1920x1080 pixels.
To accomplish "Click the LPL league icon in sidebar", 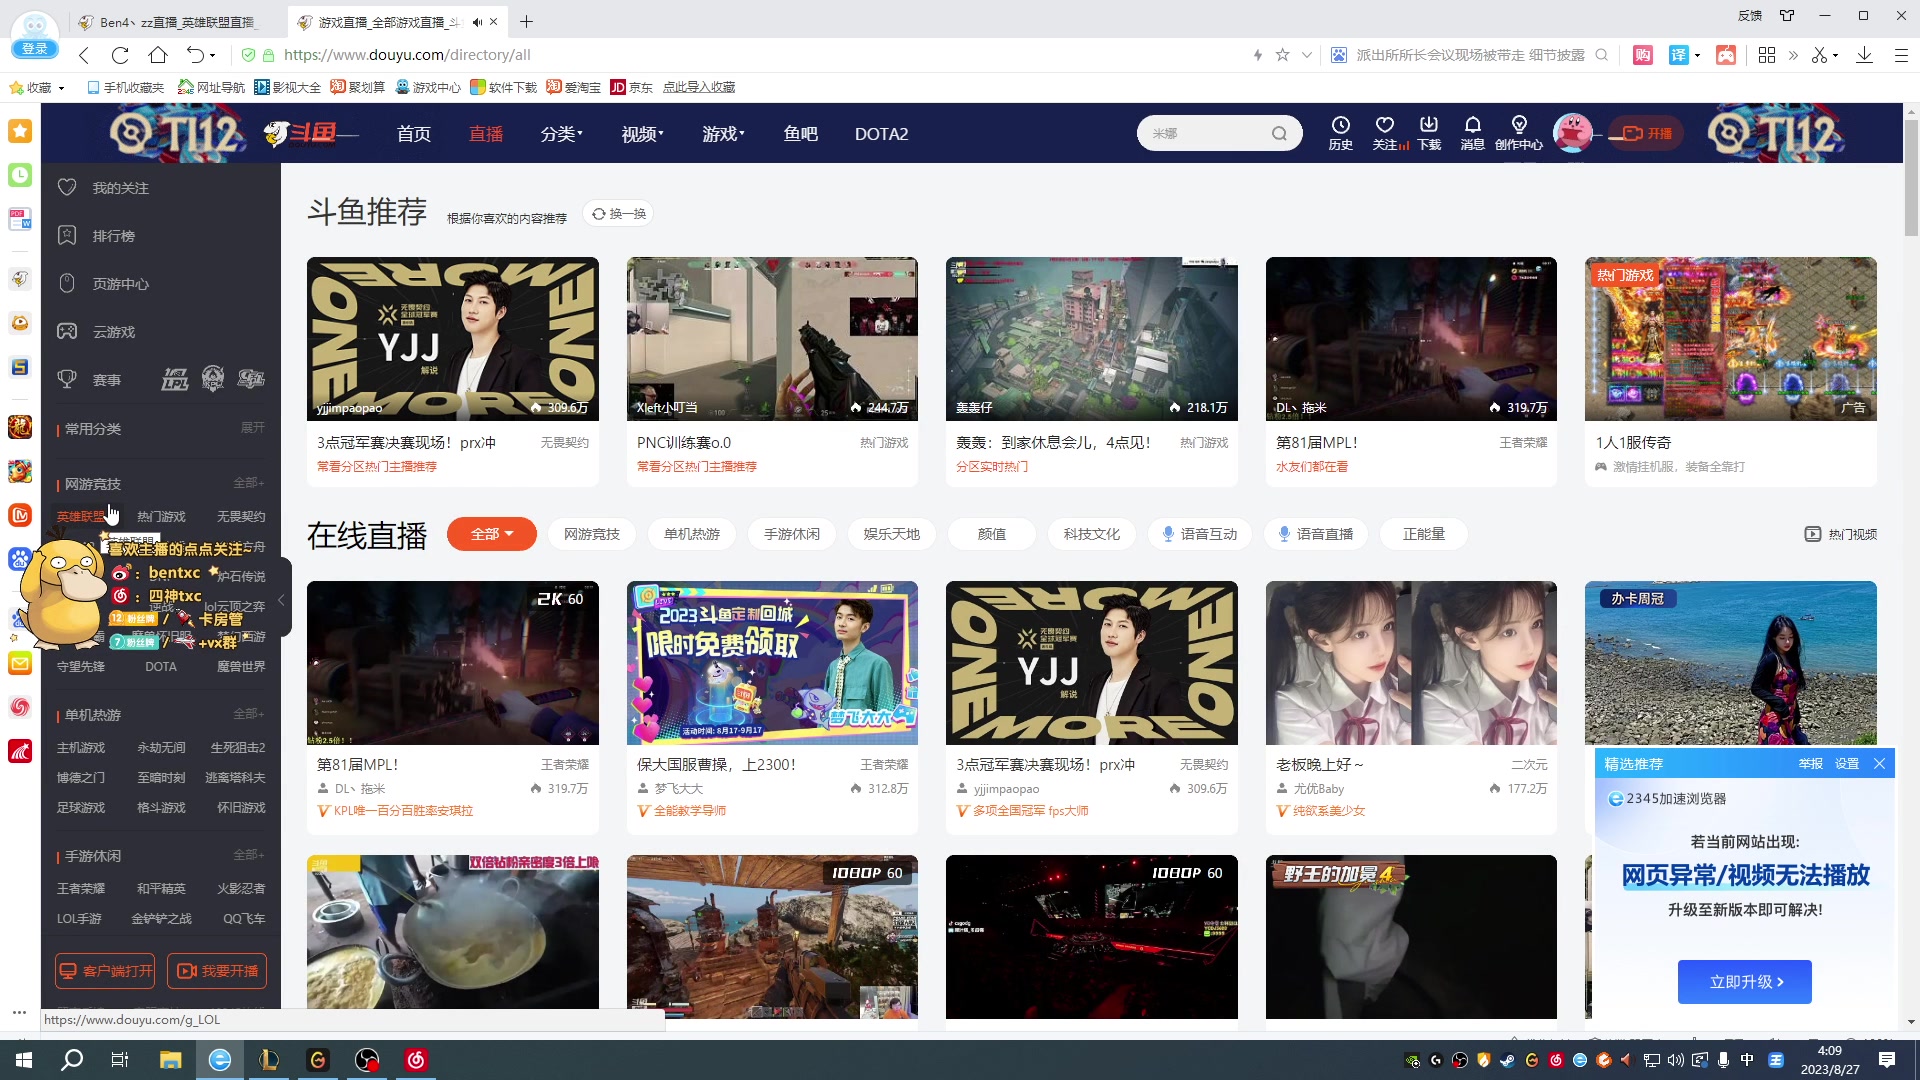I will (x=175, y=379).
